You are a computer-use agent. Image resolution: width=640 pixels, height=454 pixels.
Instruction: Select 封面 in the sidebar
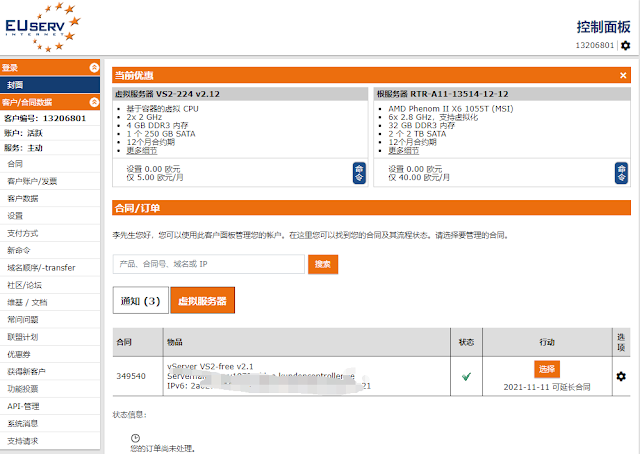(x=14, y=85)
